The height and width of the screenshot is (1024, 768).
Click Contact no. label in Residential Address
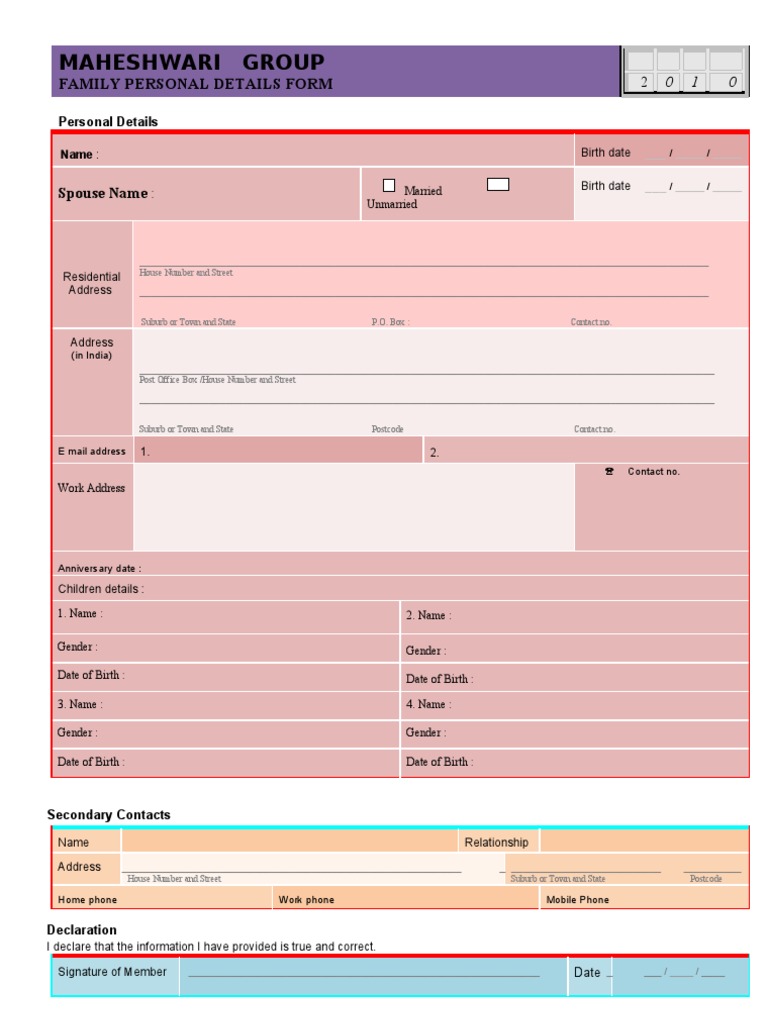tap(591, 322)
